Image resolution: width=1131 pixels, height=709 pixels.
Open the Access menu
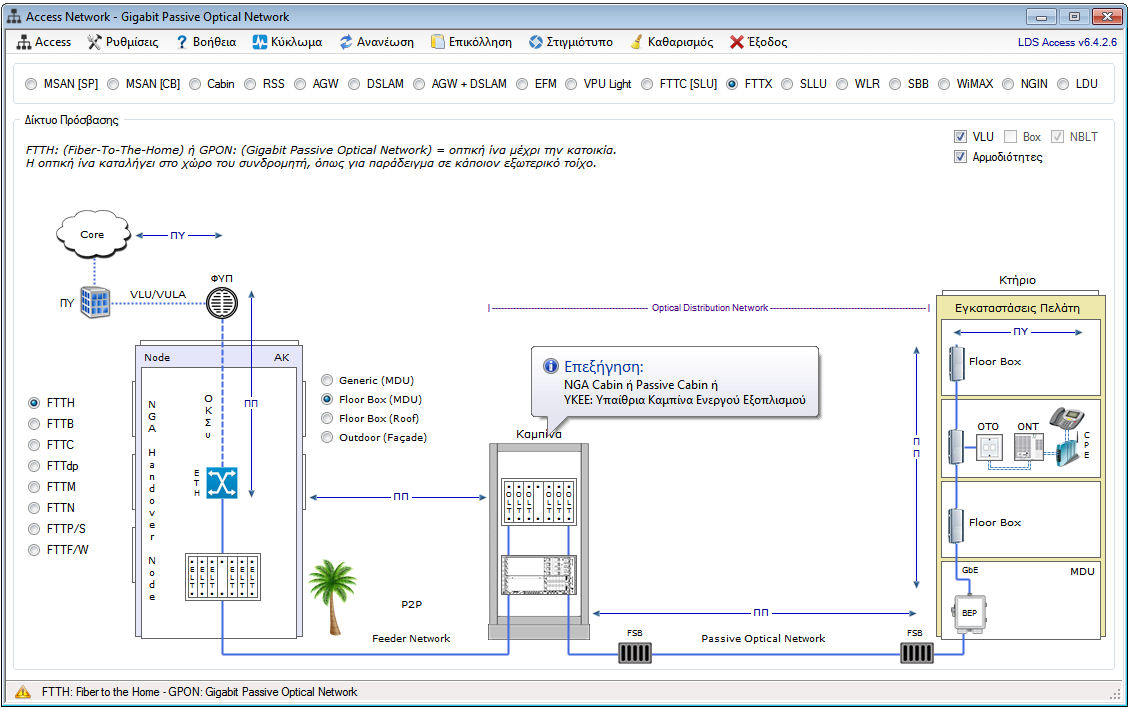45,42
